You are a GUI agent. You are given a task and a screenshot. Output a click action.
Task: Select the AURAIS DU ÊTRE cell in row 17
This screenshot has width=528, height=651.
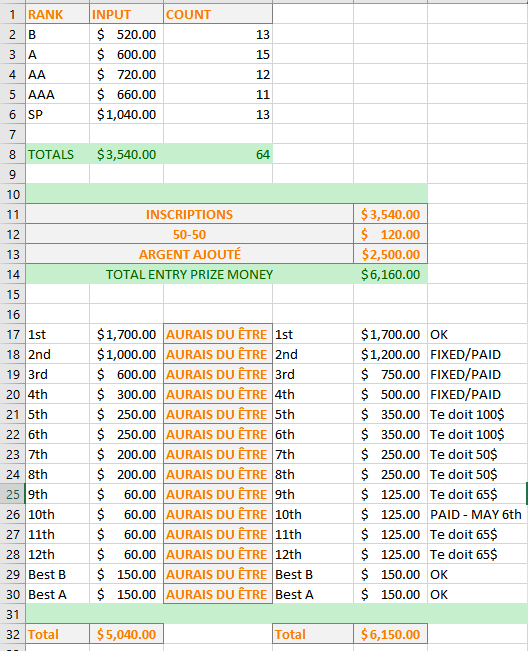[x=218, y=335]
